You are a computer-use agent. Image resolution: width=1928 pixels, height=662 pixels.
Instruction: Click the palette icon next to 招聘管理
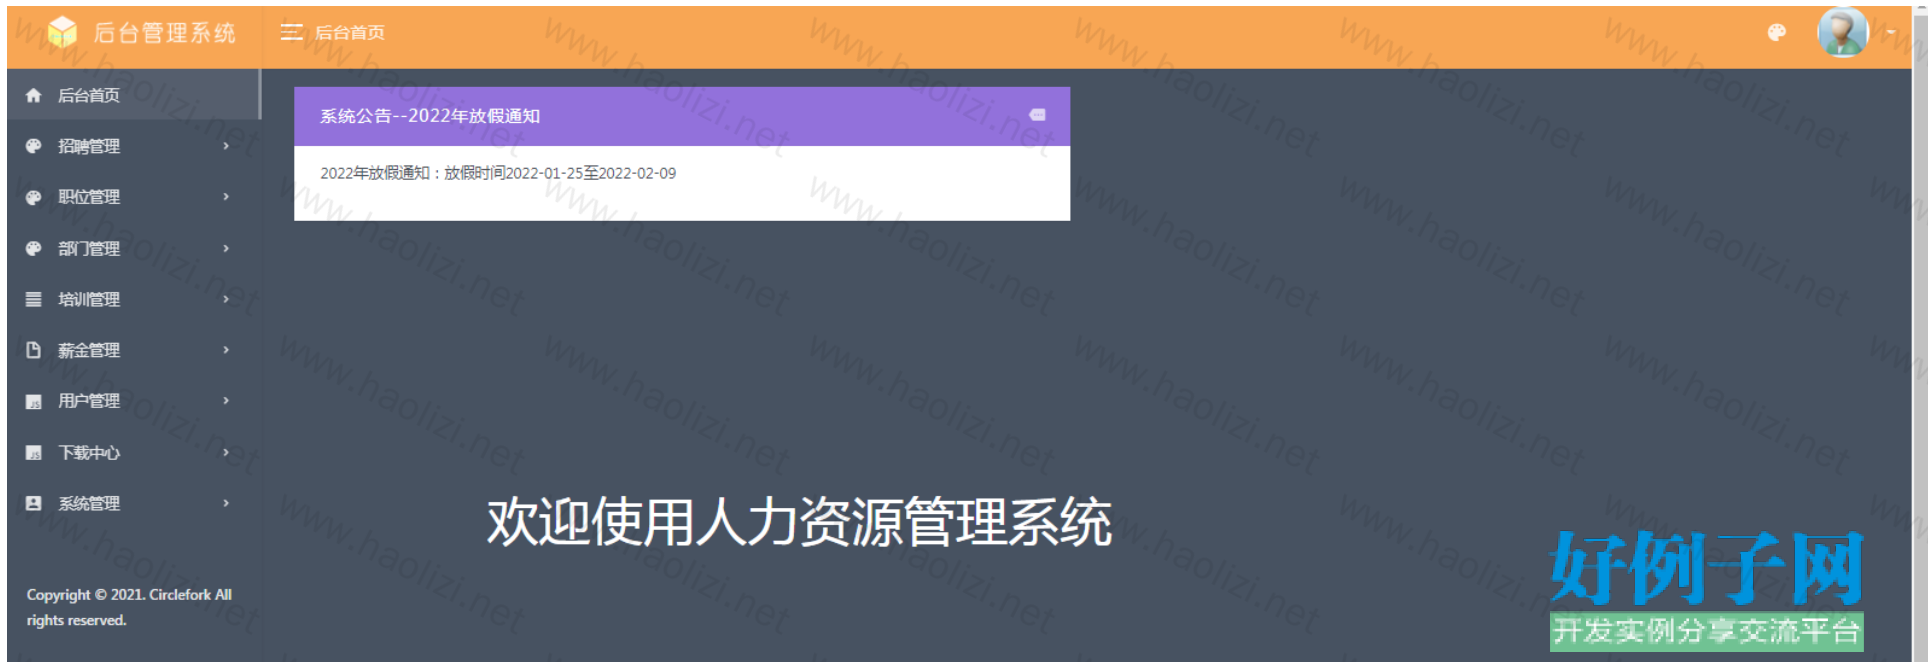(x=34, y=147)
